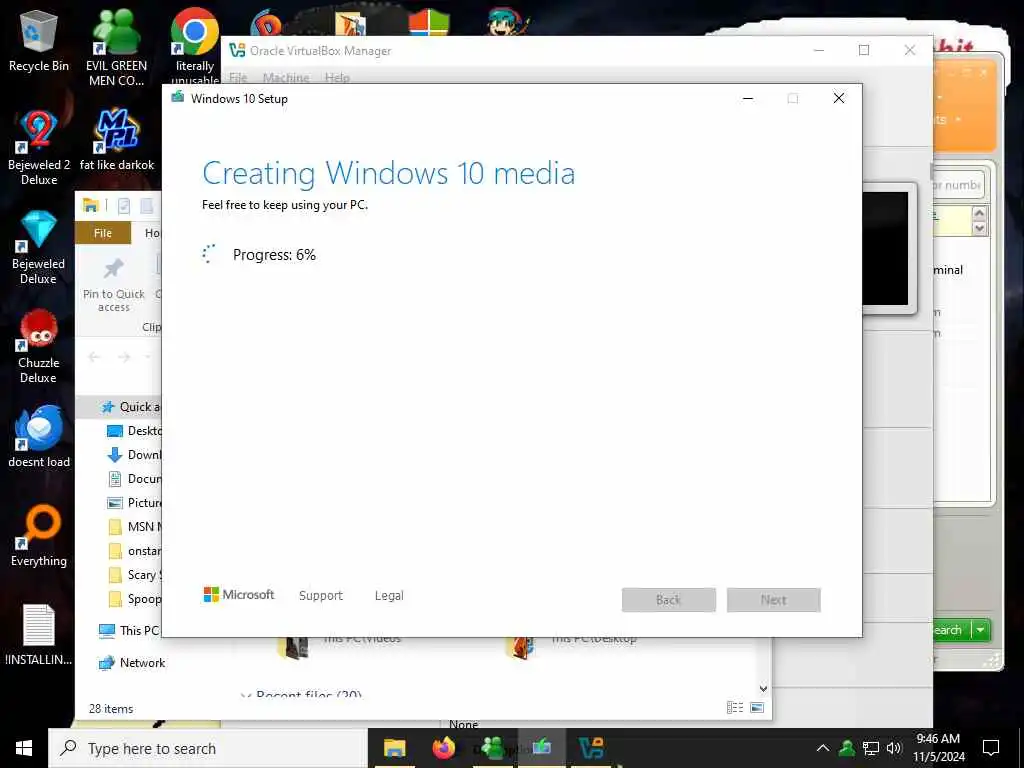Click the taskbar clock showing 9:46 AM
This screenshot has height=768, width=1024.
[938, 748]
